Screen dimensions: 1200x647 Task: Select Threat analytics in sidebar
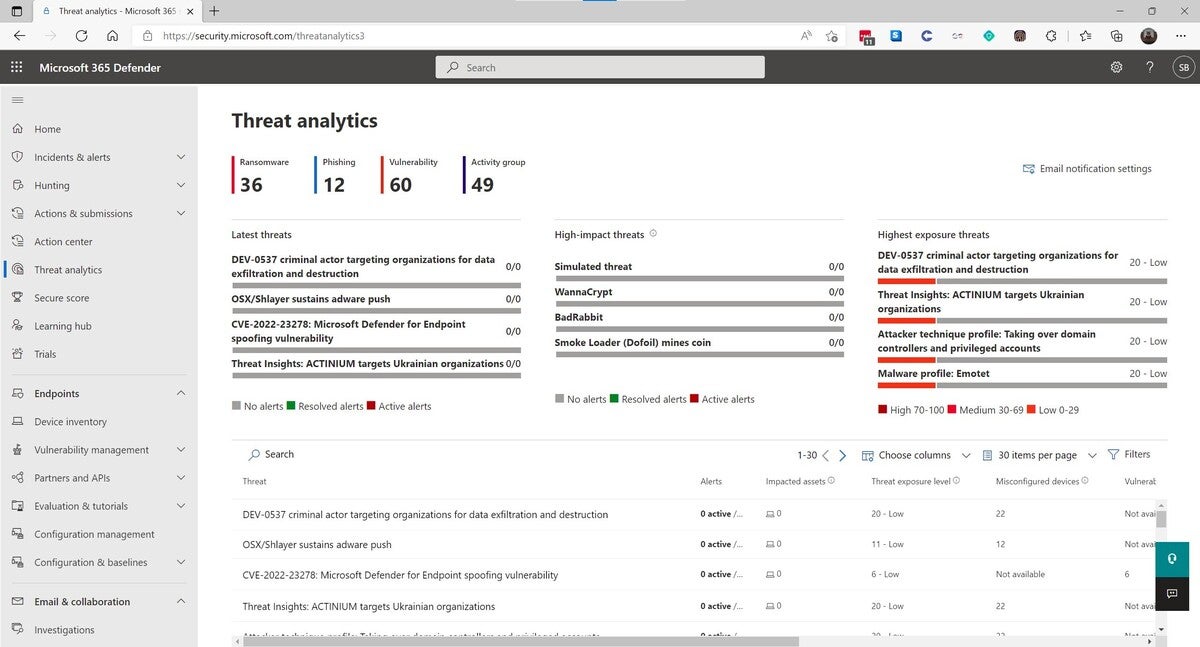(x=68, y=270)
